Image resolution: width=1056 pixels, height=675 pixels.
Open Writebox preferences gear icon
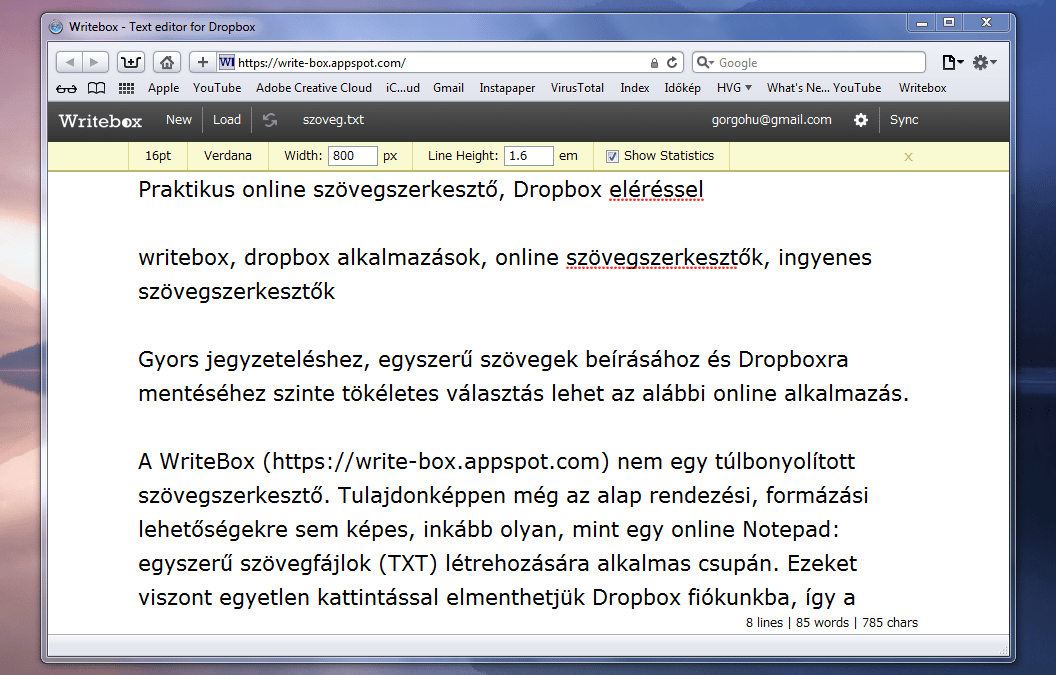(x=861, y=120)
